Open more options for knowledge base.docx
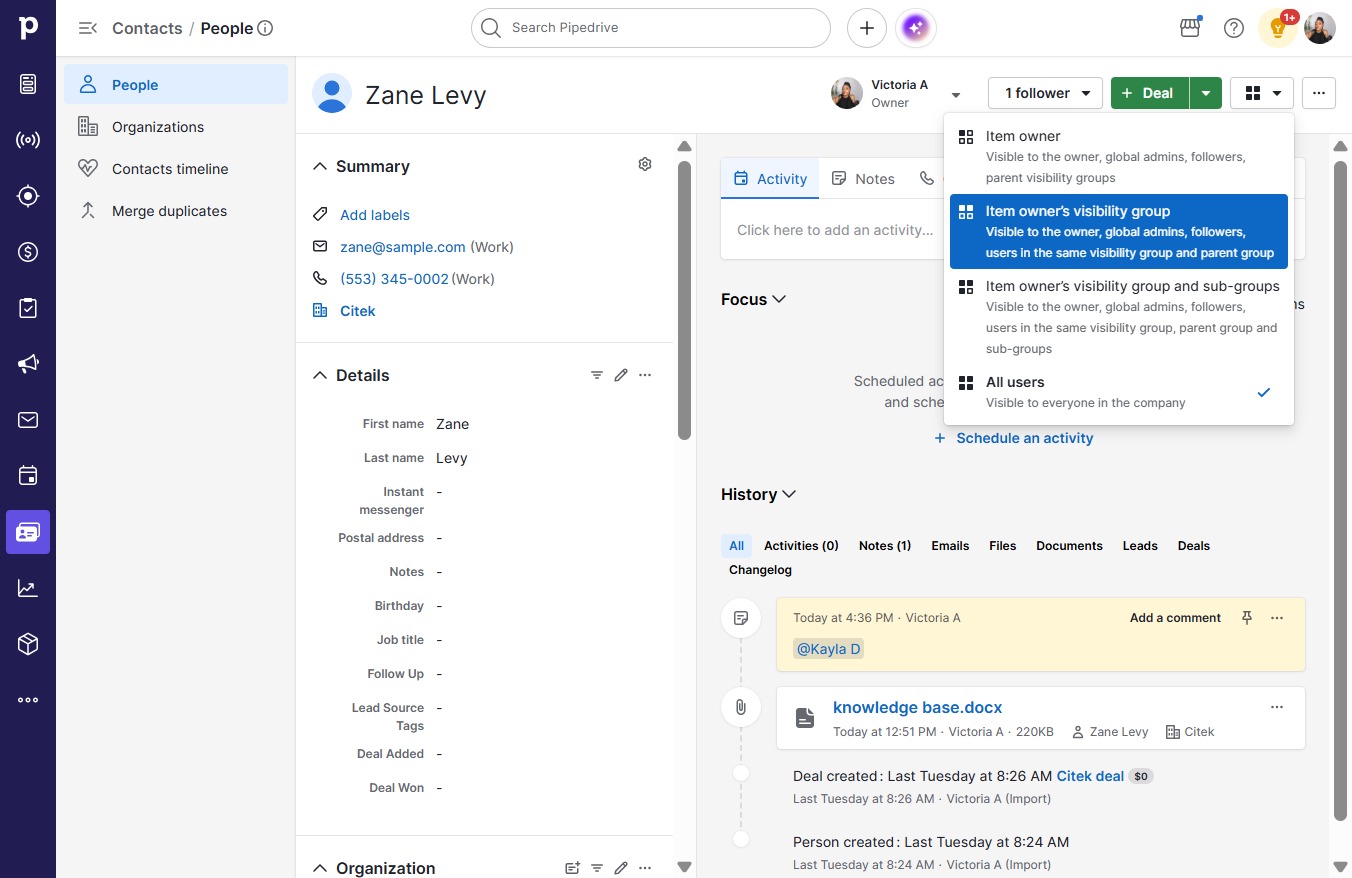Image resolution: width=1352 pixels, height=878 pixels. (x=1277, y=707)
